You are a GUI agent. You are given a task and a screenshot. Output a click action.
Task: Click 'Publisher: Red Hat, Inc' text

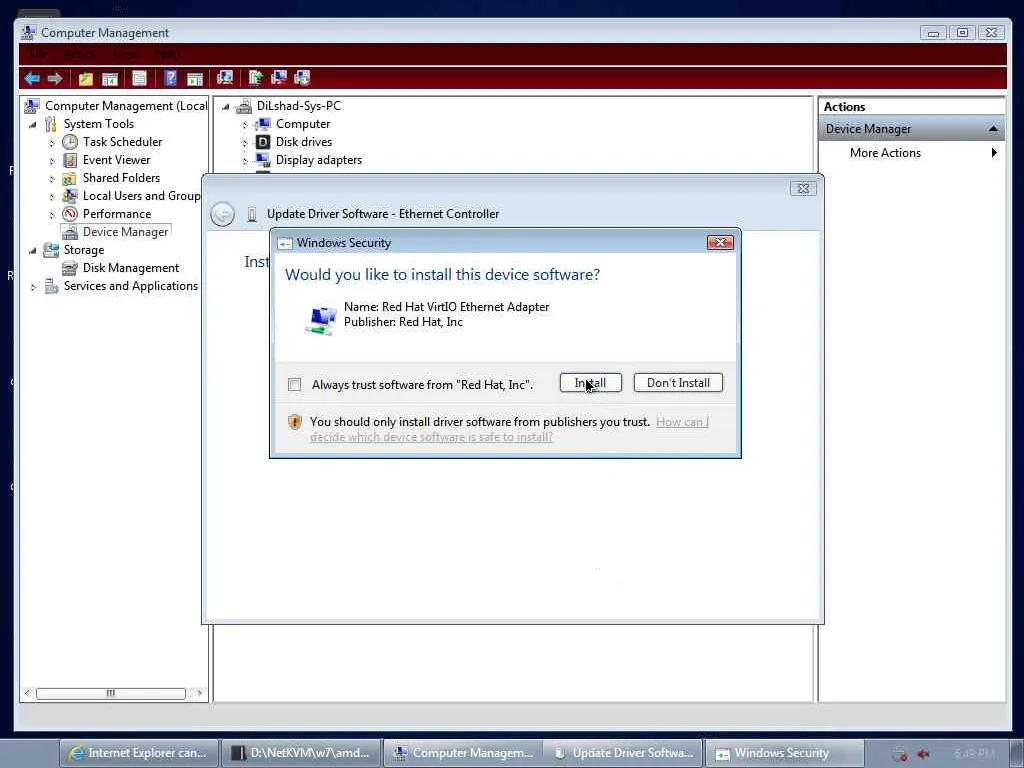(403, 322)
